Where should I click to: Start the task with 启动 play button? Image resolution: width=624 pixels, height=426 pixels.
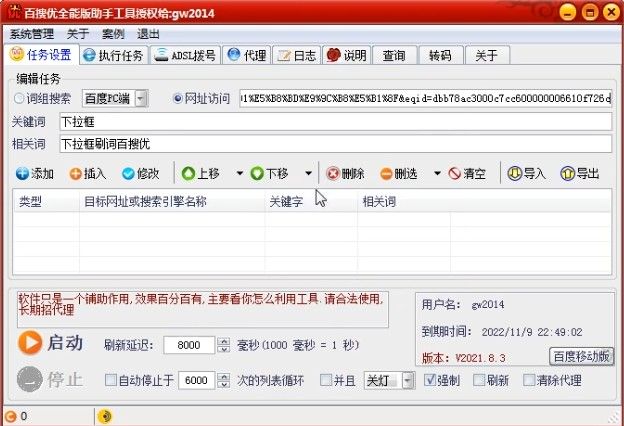[x=51, y=343]
